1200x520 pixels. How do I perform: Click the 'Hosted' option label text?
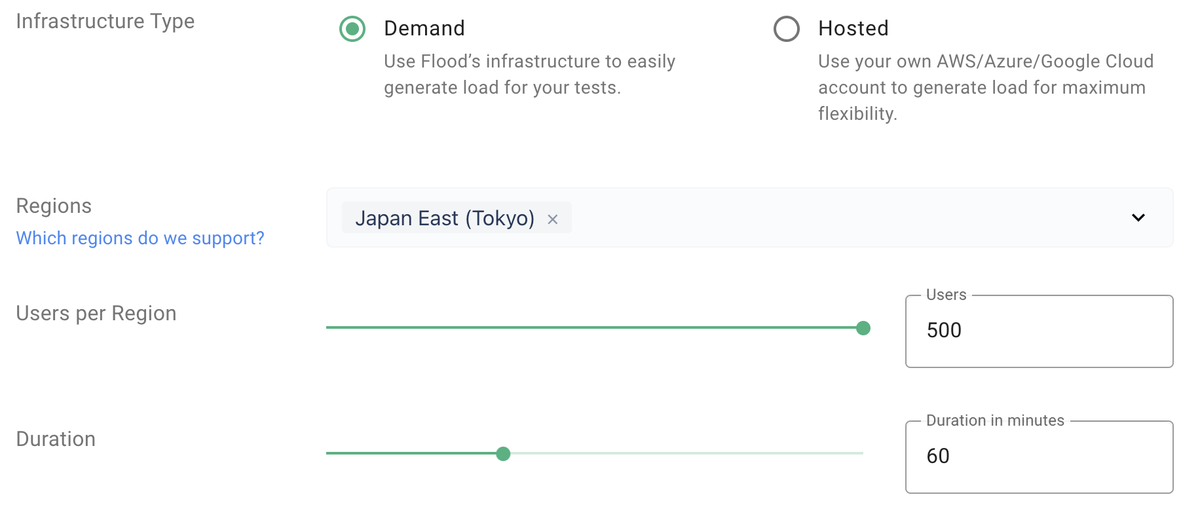(x=853, y=29)
